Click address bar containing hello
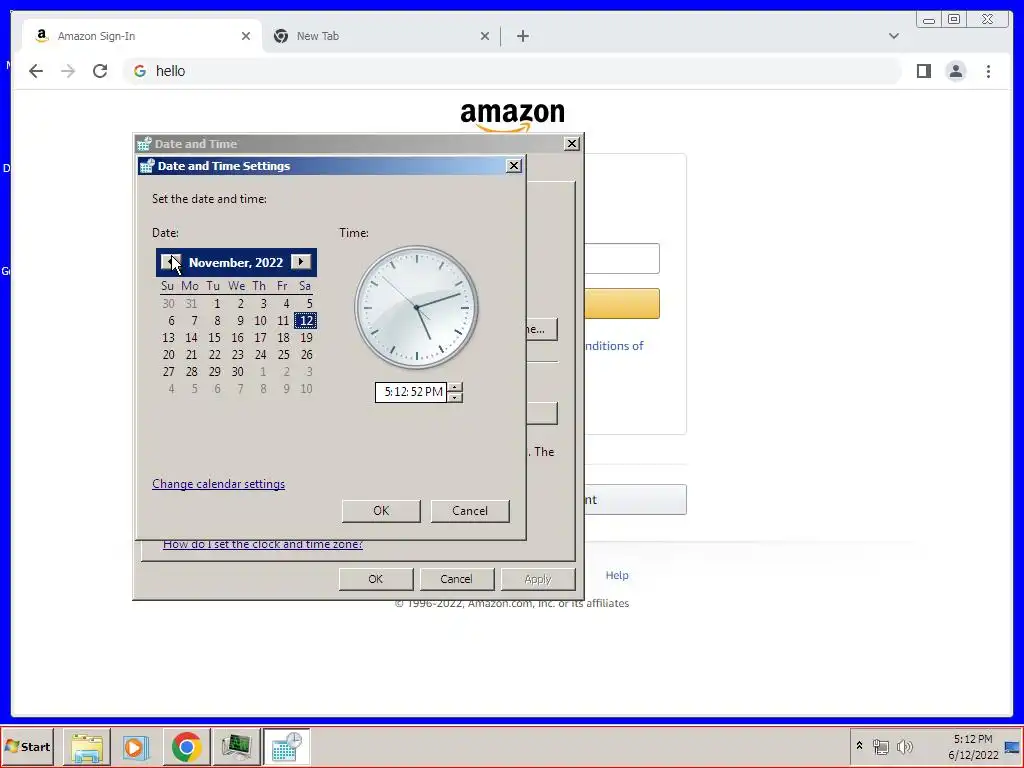Viewport: 1024px width, 768px height. click(513, 71)
